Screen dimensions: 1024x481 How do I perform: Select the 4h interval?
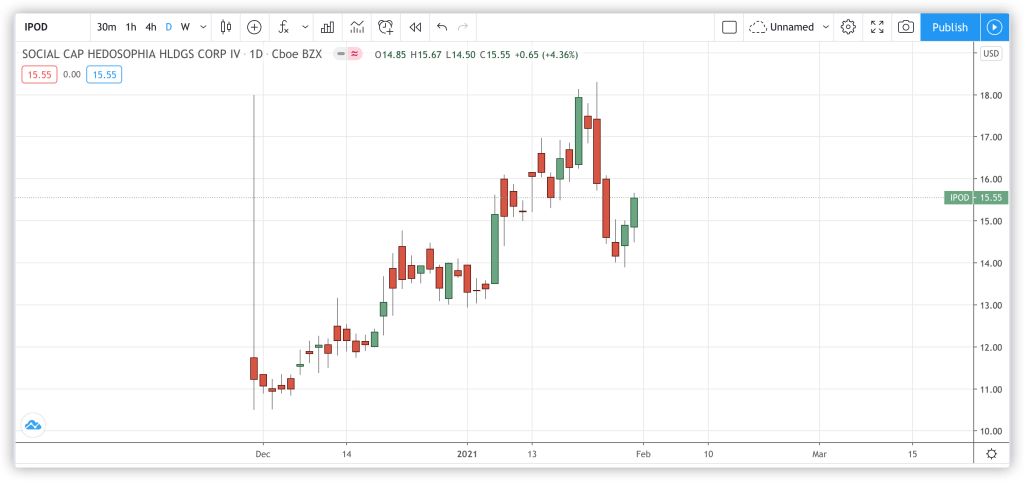click(150, 27)
